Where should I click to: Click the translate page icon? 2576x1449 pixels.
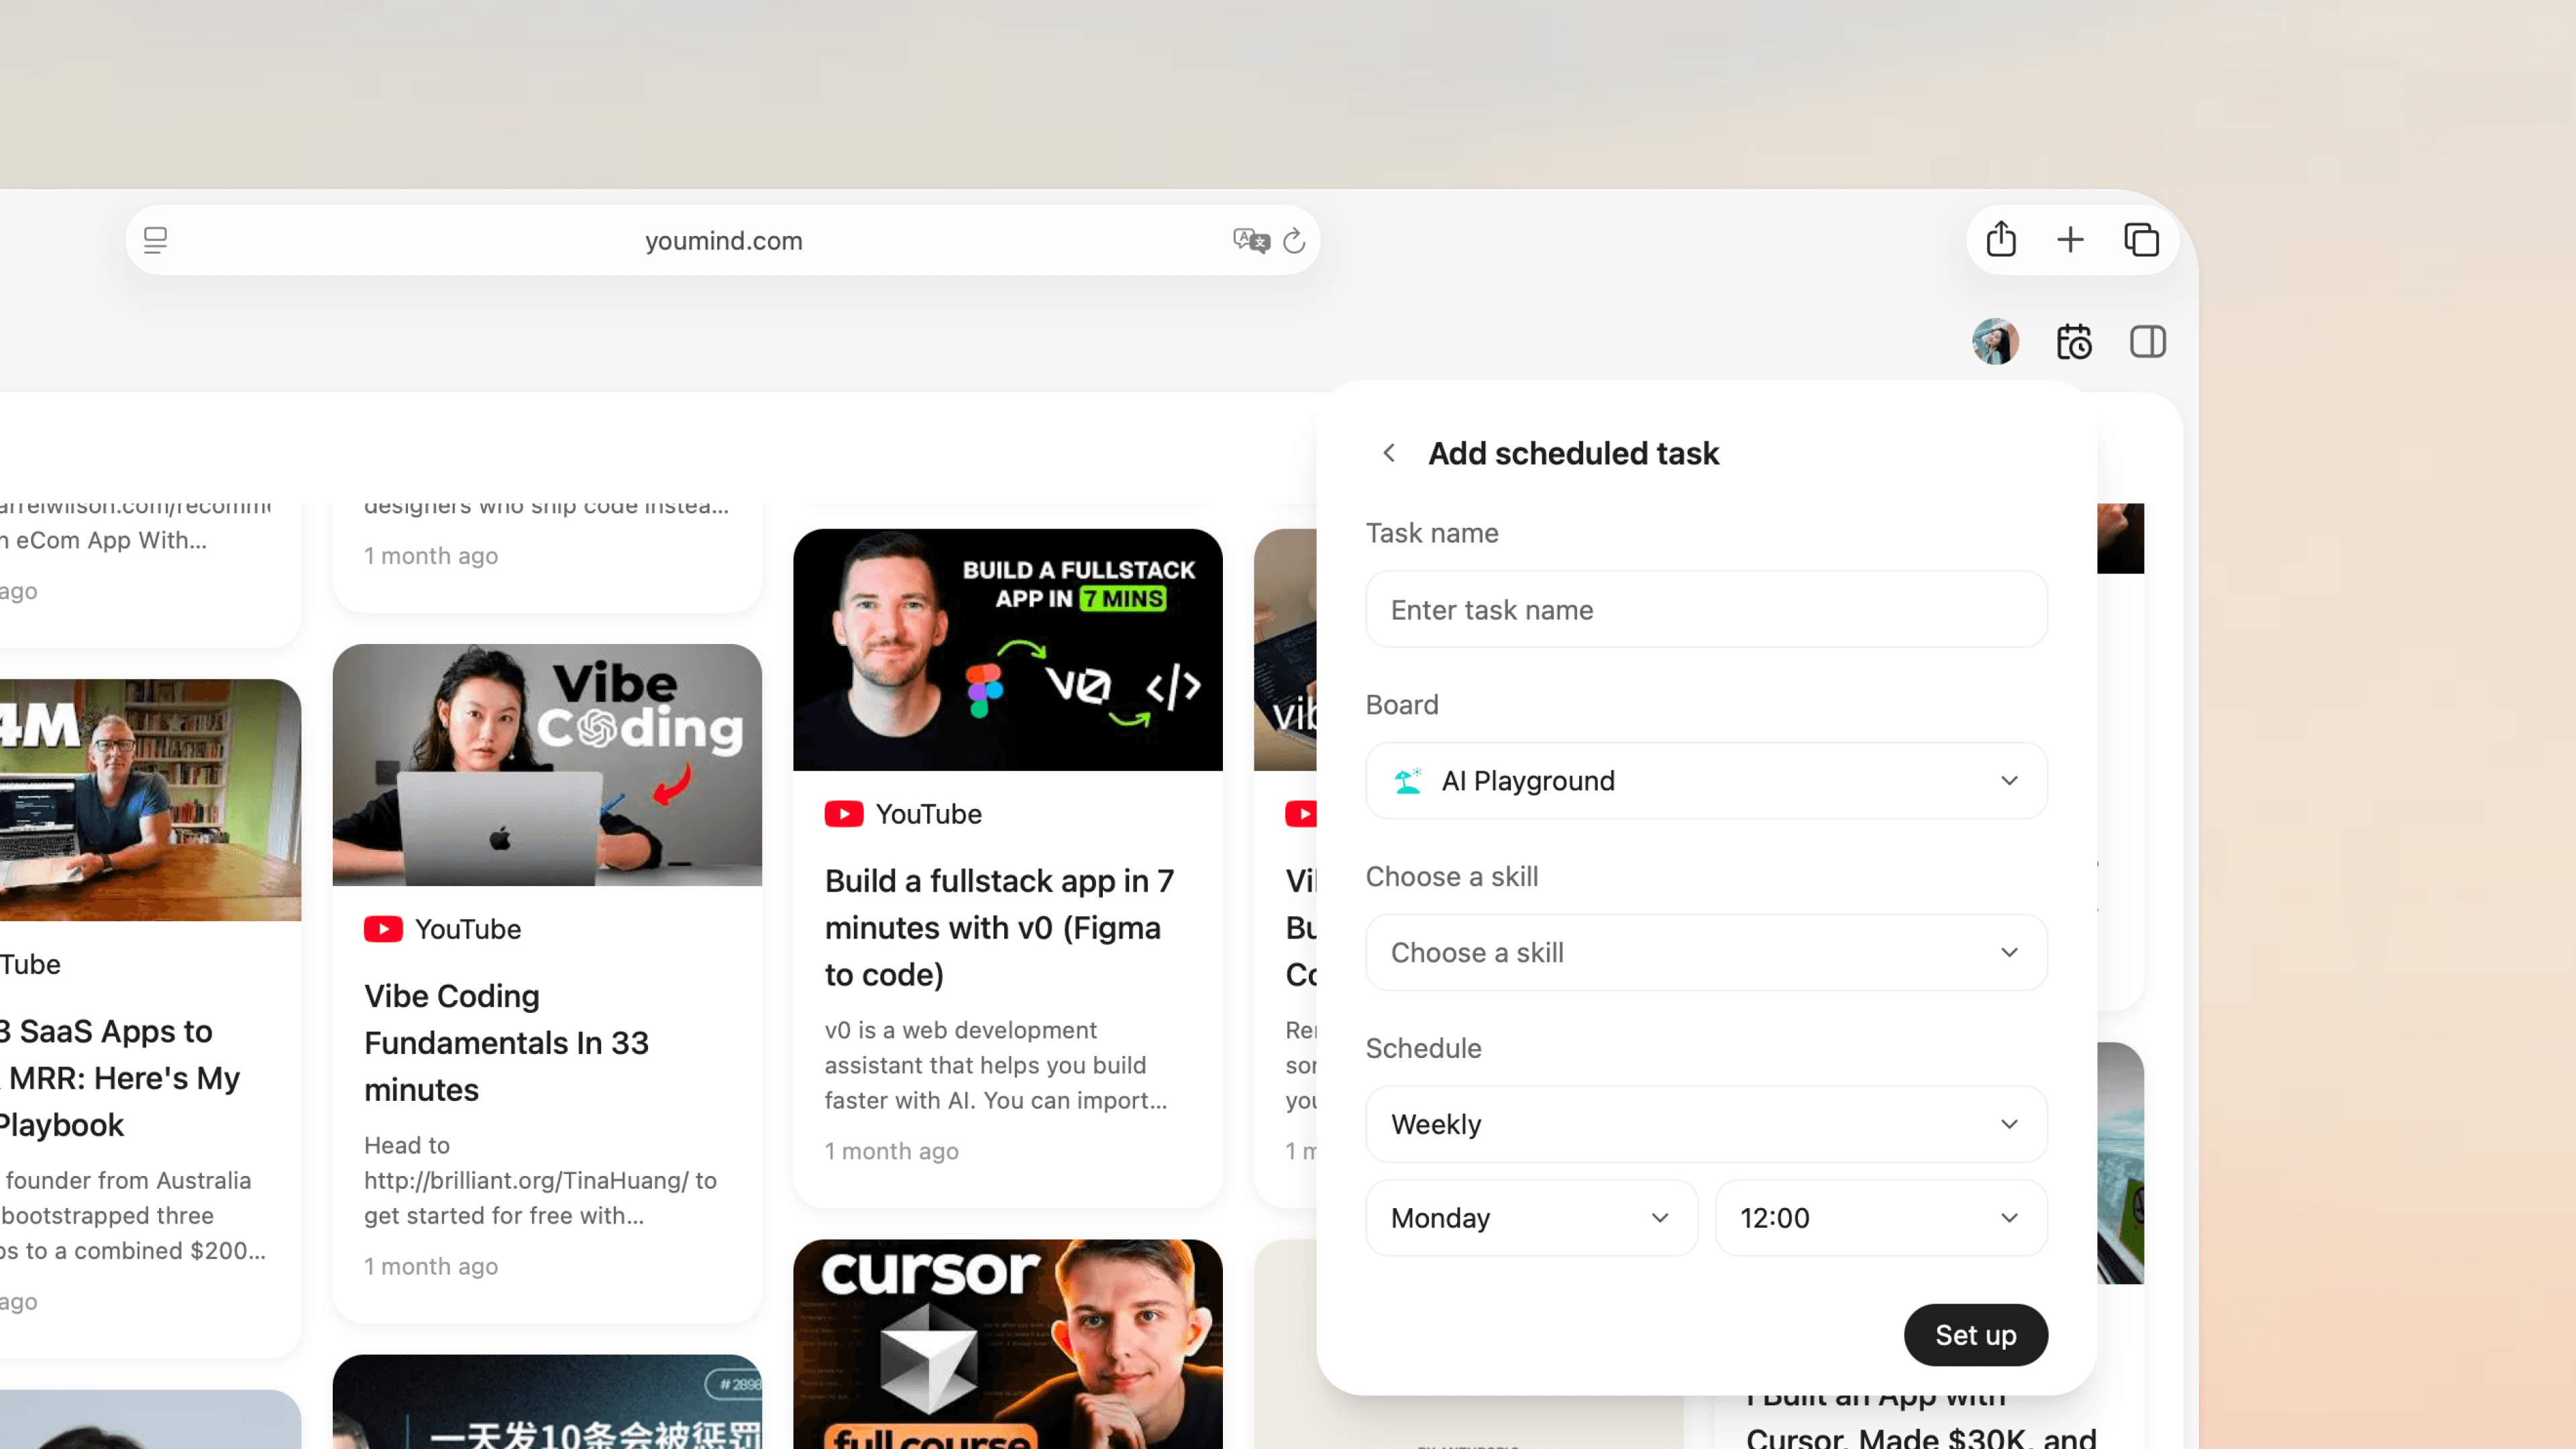(1251, 240)
